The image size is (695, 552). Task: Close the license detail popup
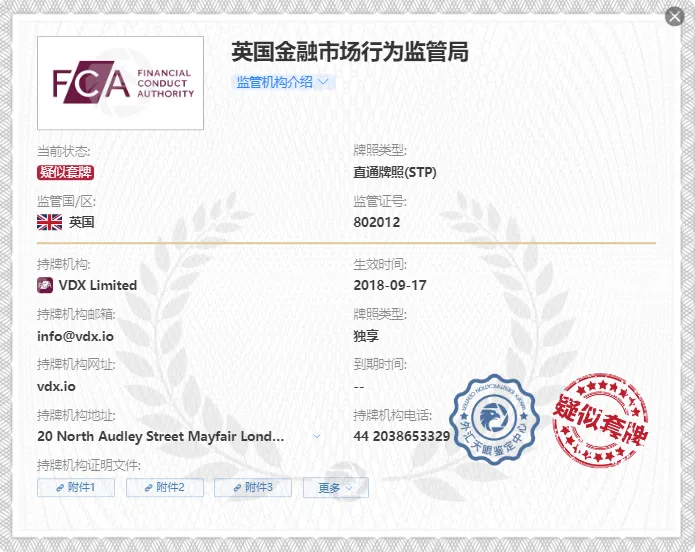[x=675, y=17]
